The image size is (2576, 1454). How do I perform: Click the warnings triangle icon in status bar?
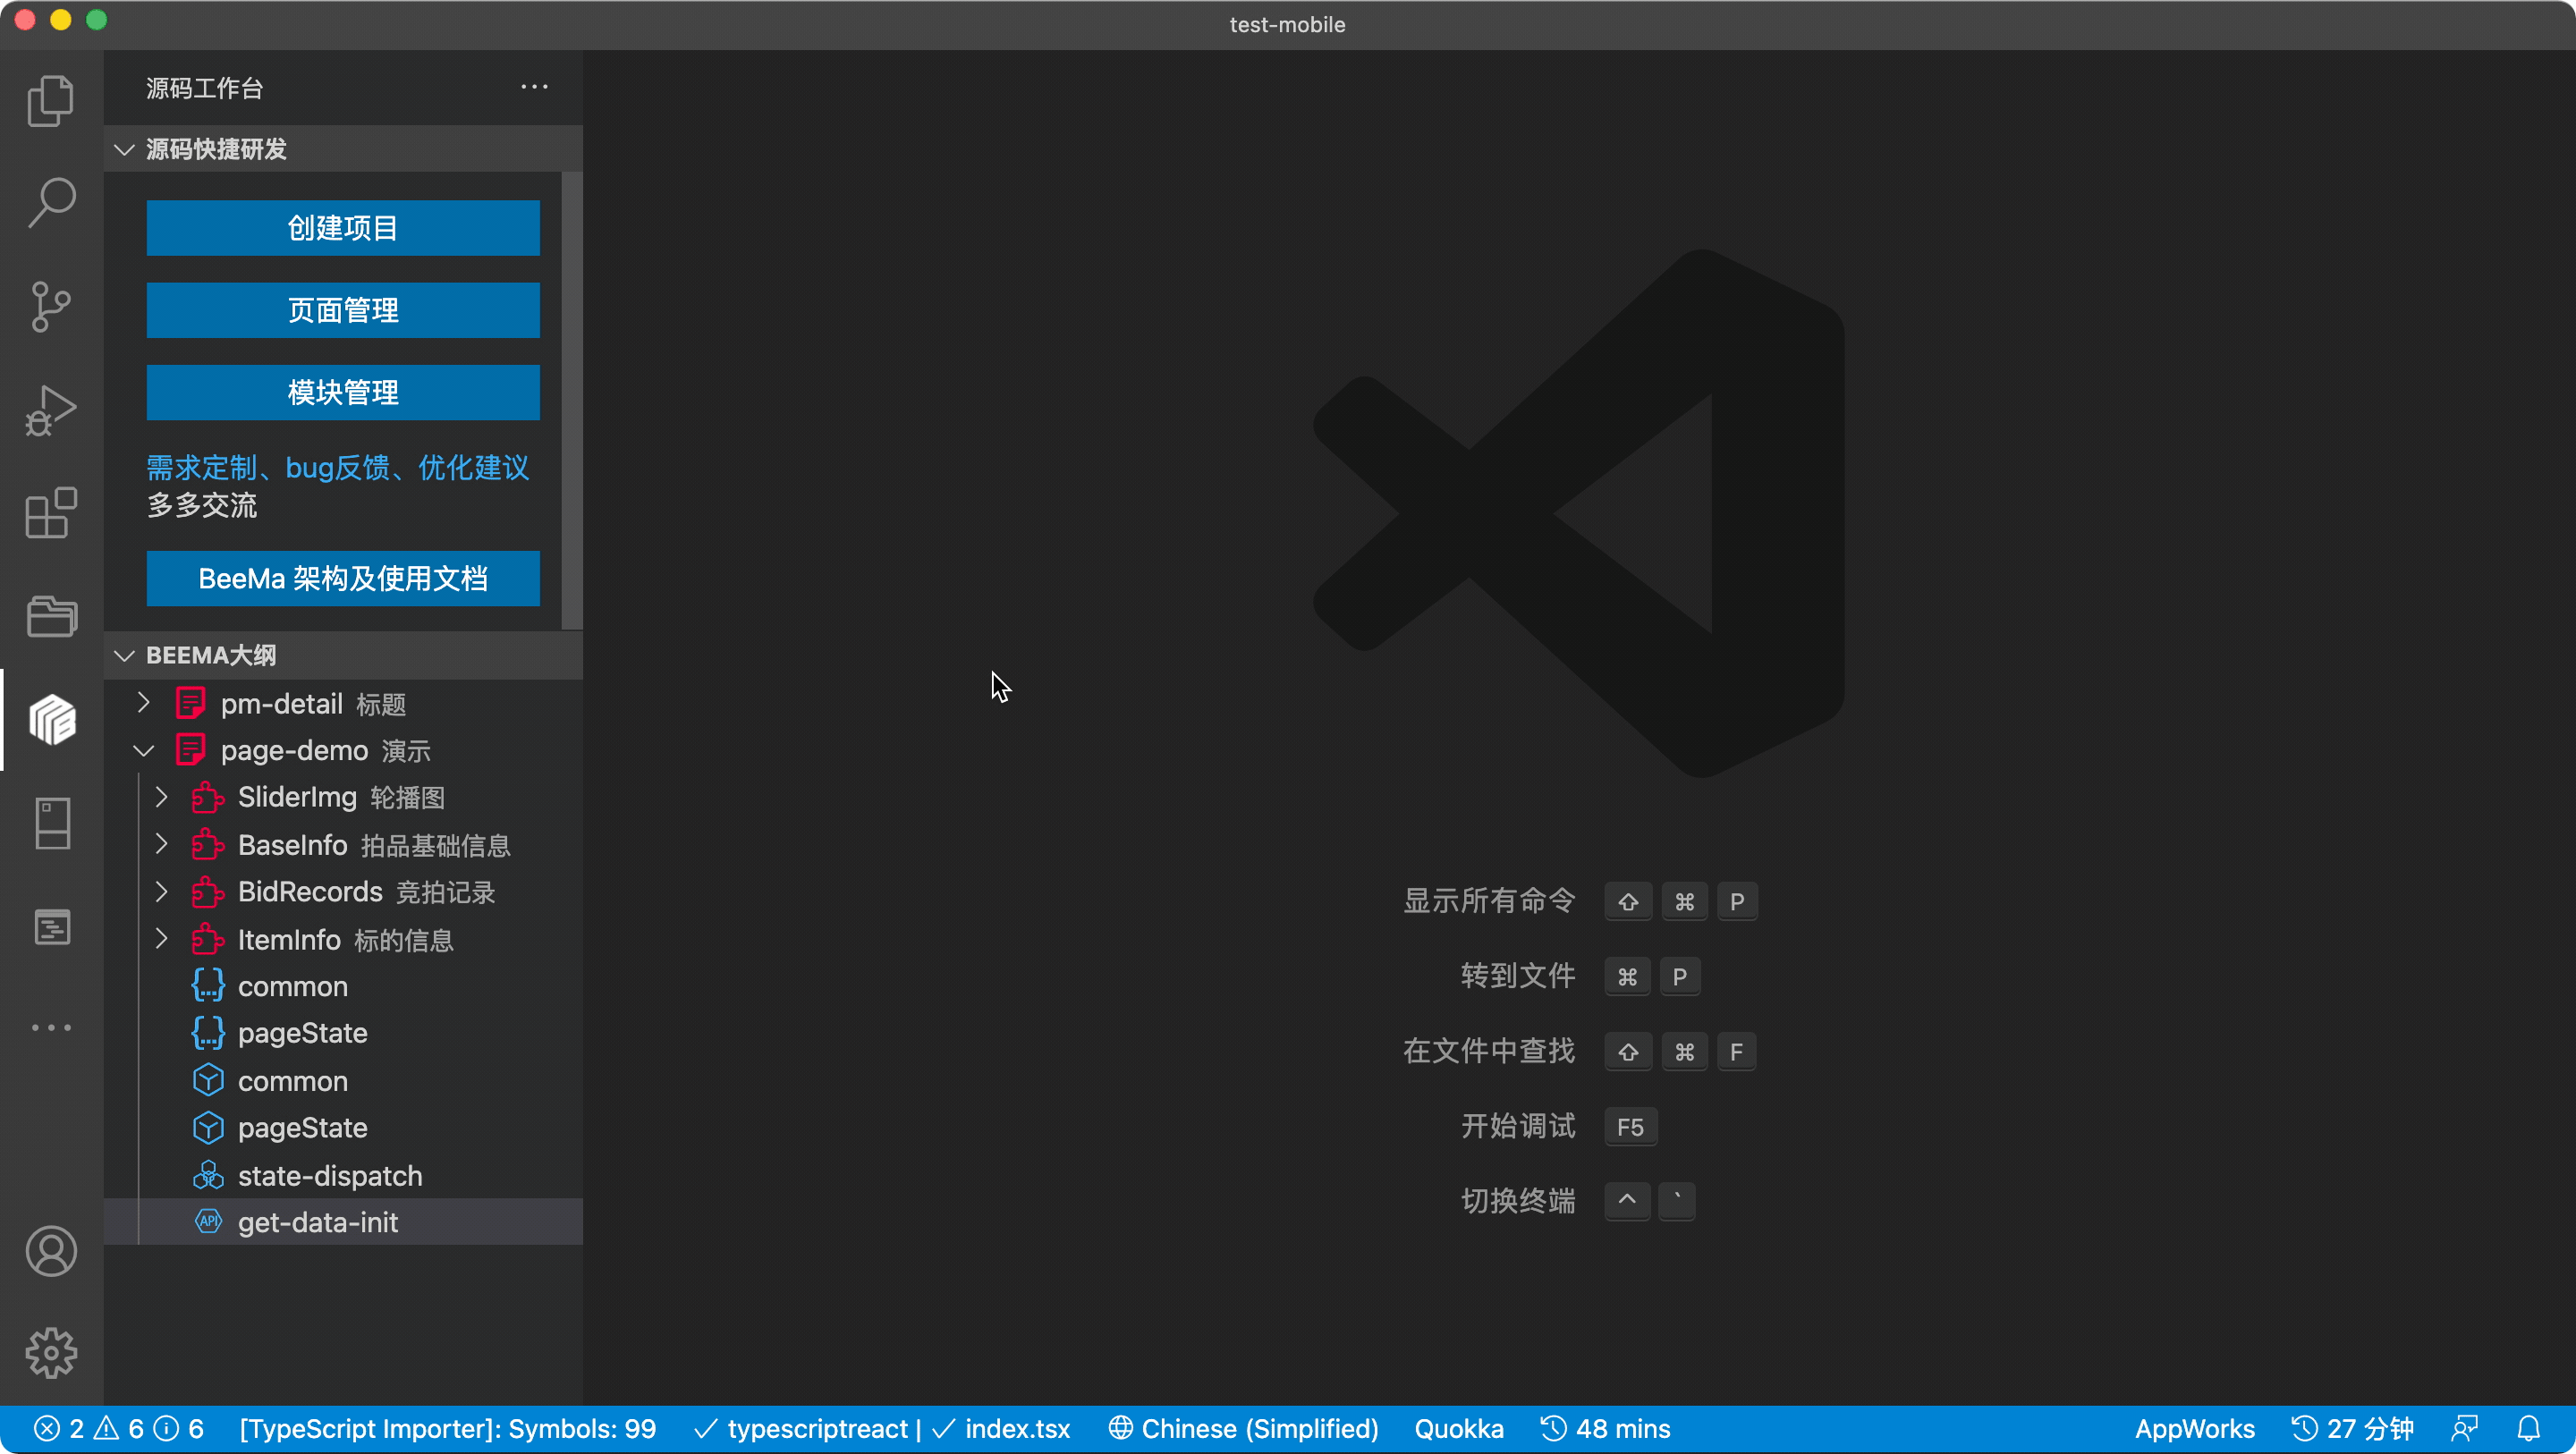(x=106, y=1428)
